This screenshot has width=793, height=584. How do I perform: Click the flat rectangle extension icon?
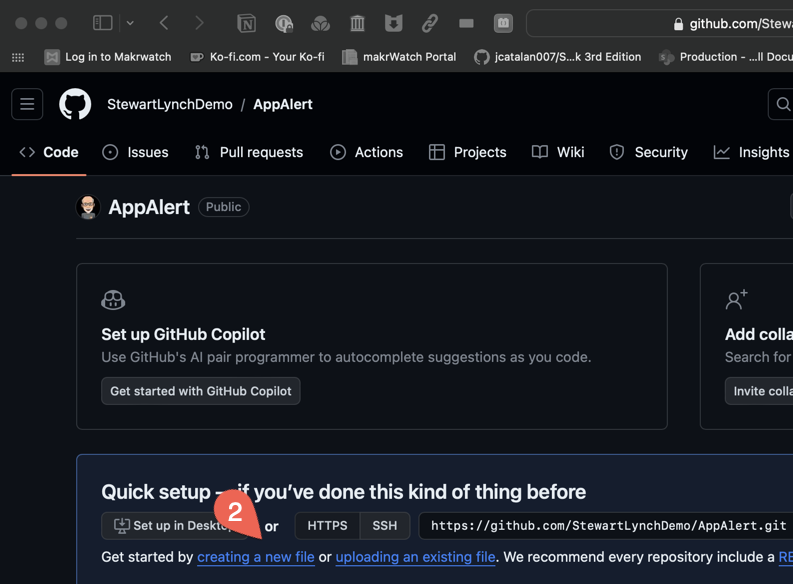466,23
